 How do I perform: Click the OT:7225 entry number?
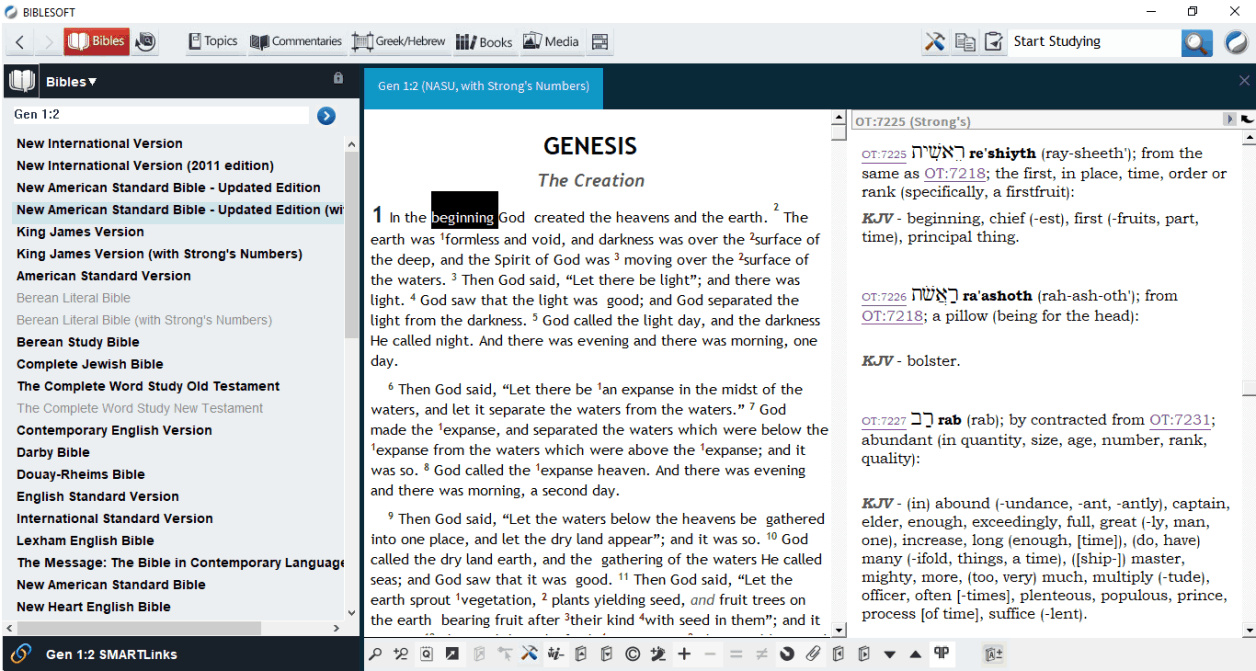point(884,155)
